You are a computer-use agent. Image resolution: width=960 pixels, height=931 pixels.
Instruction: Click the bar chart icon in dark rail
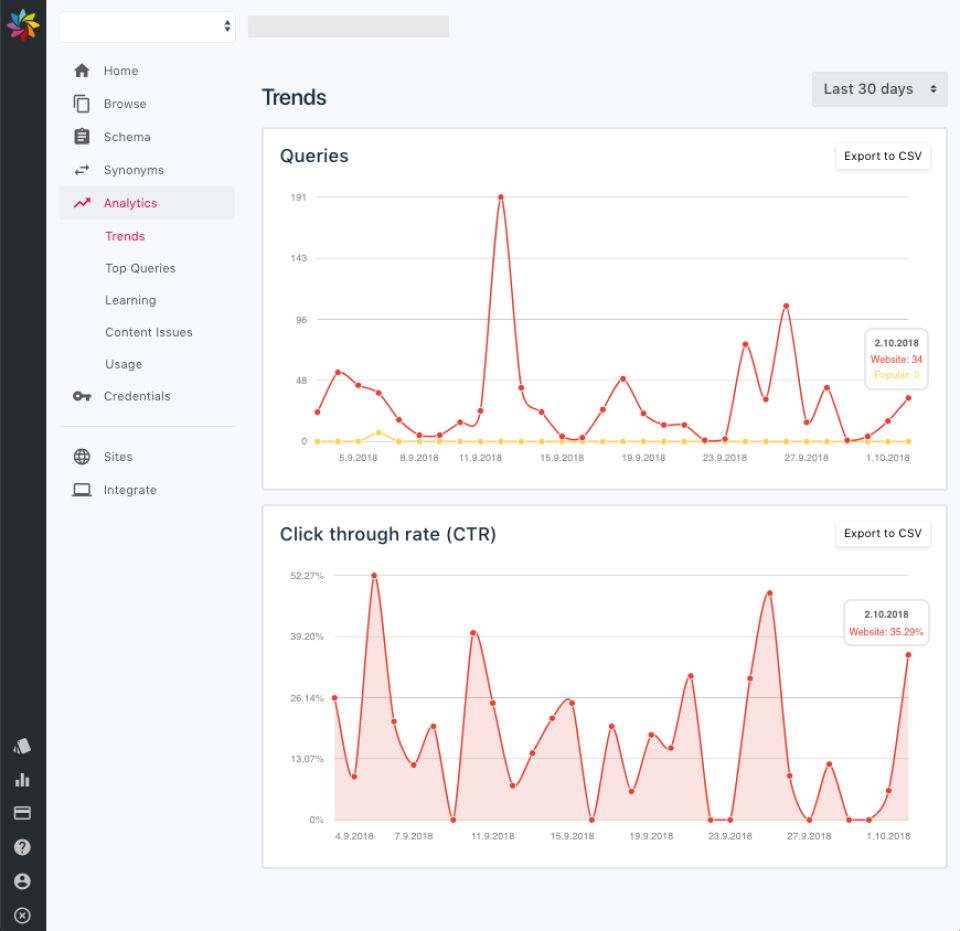click(23, 780)
